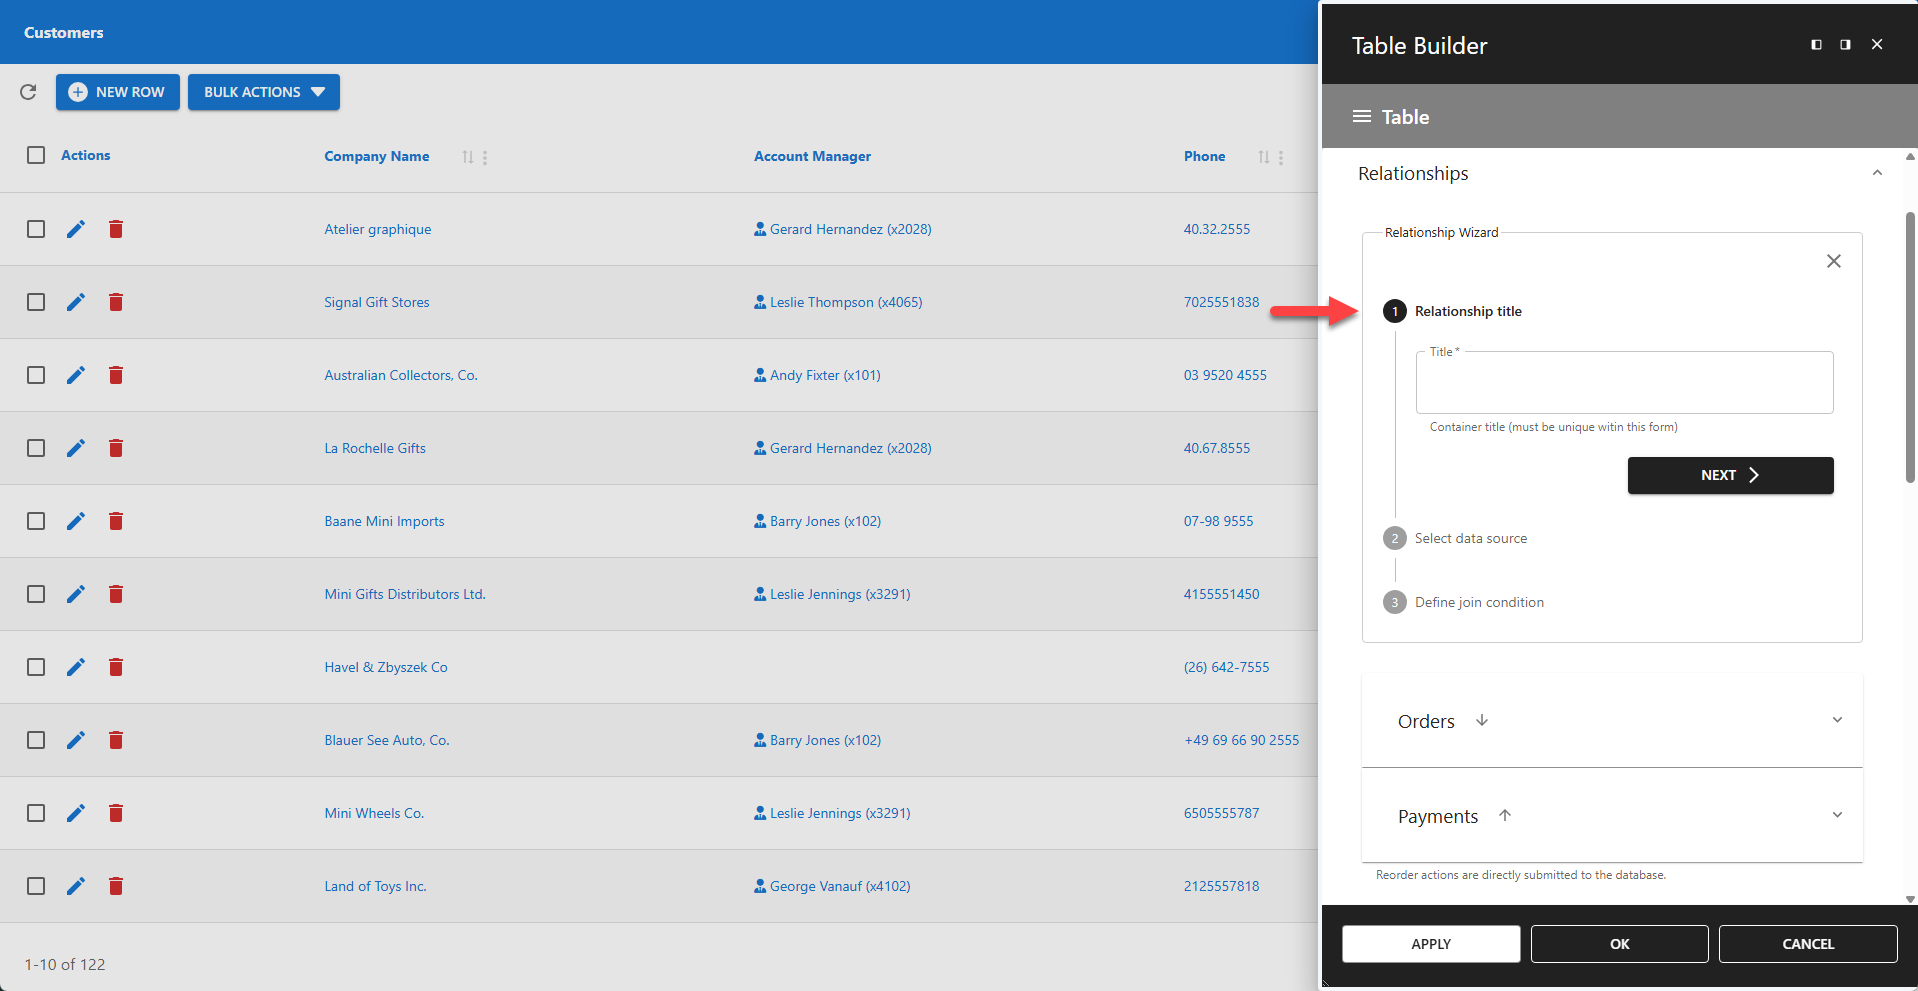The image size is (1918, 991).
Task: Edit the Atelier graphique row
Action: (76, 229)
